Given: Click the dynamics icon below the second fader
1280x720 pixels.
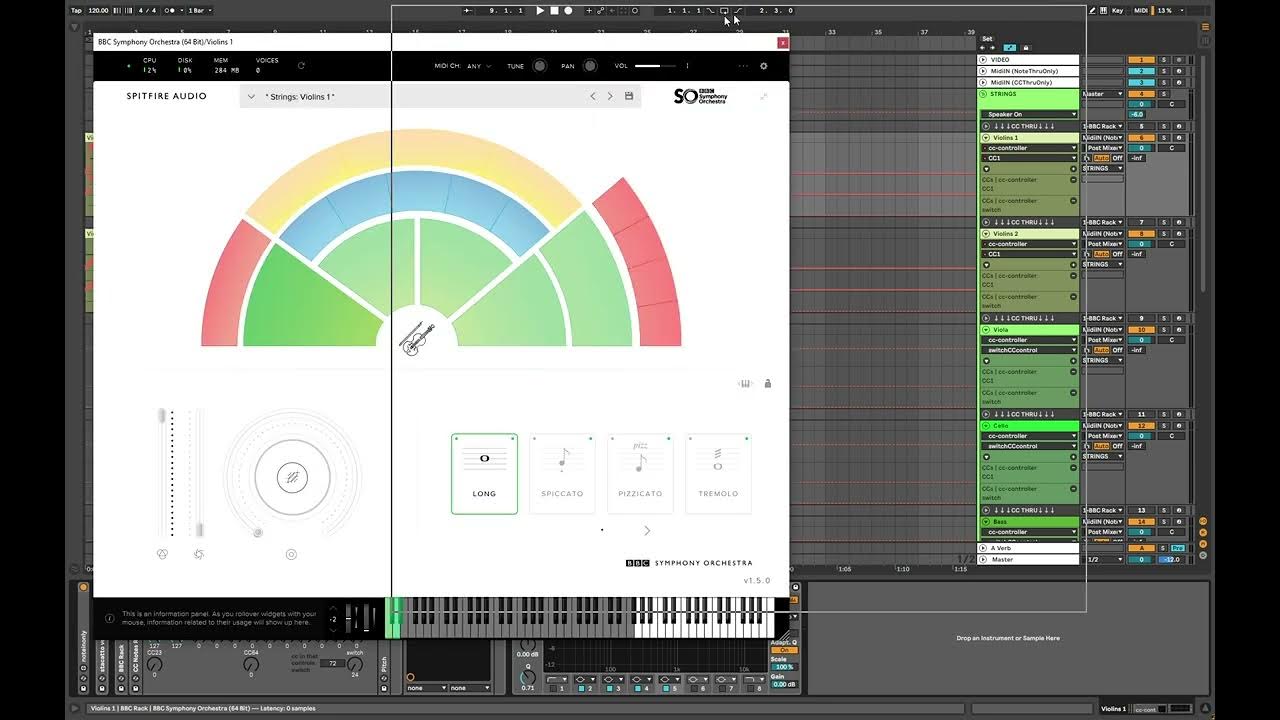Looking at the screenshot, I should [199, 554].
